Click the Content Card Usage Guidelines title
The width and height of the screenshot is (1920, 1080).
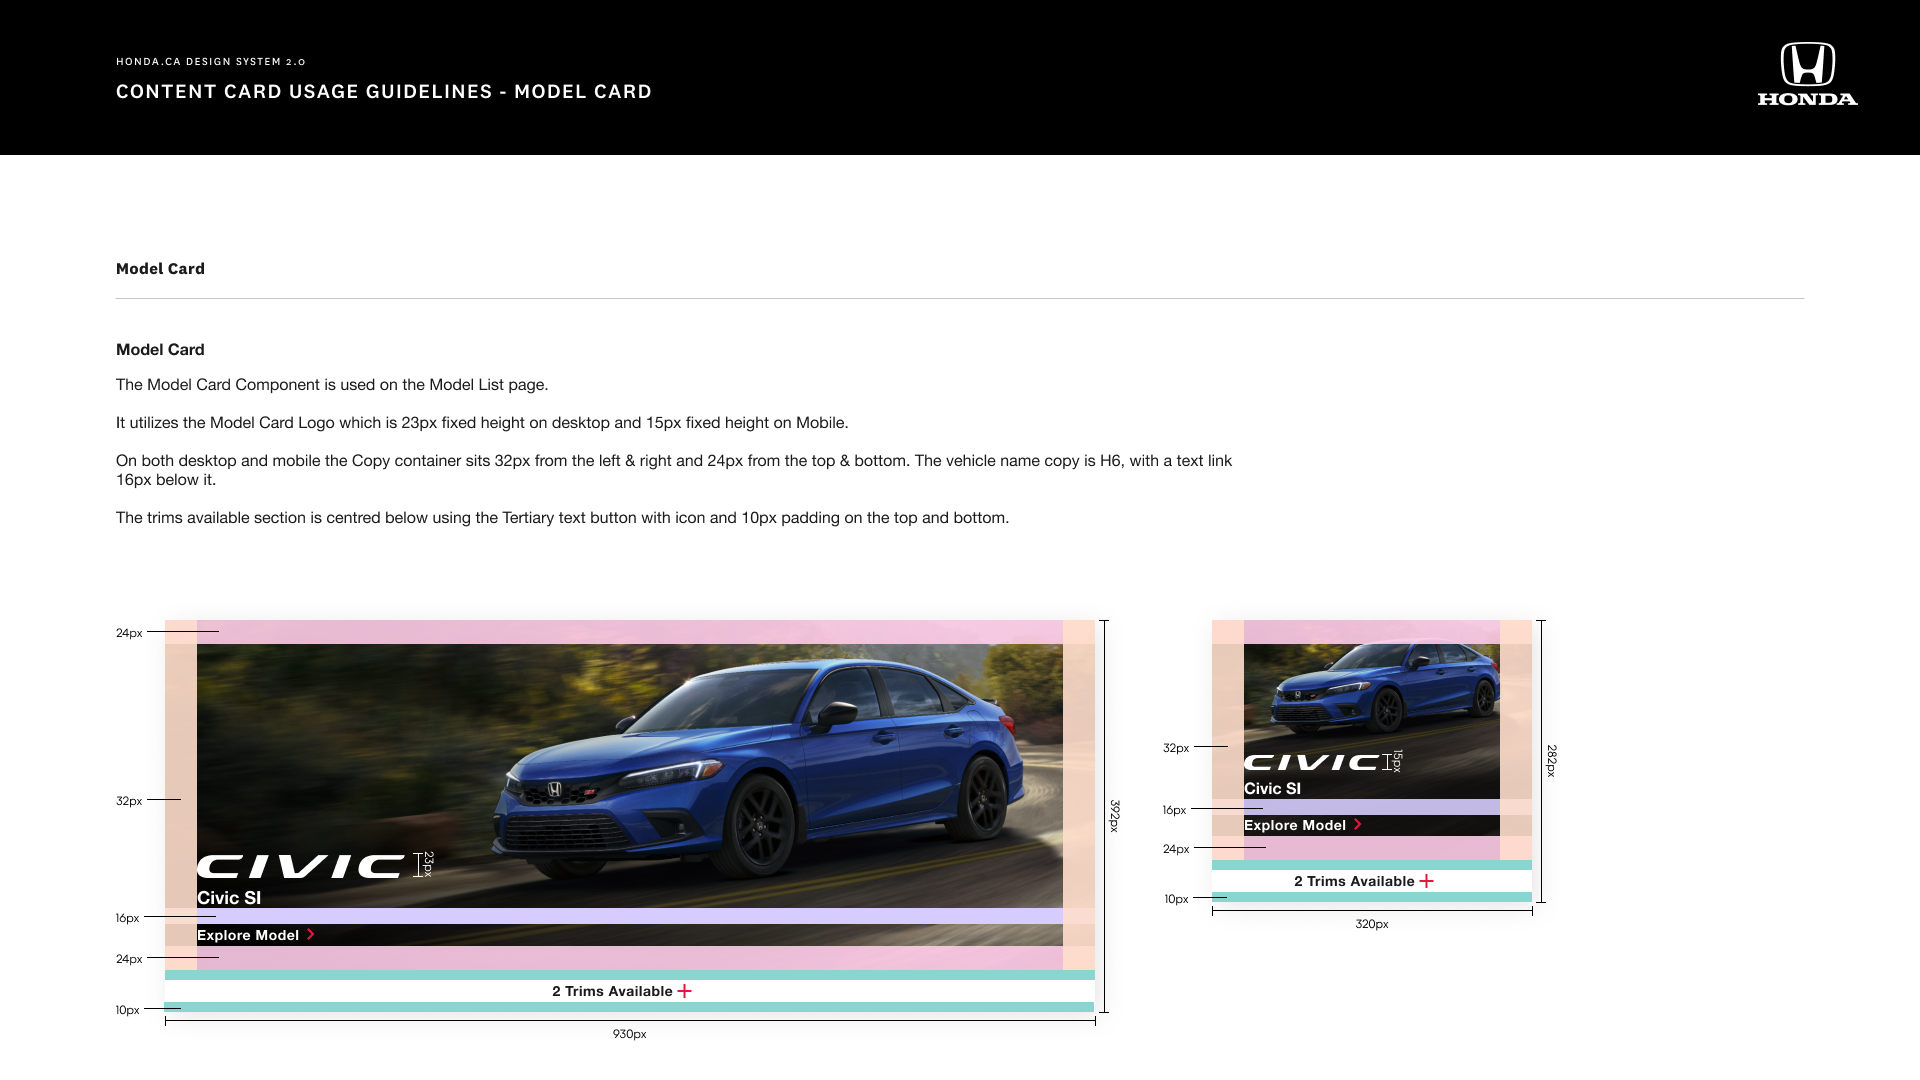tap(384, 92)
